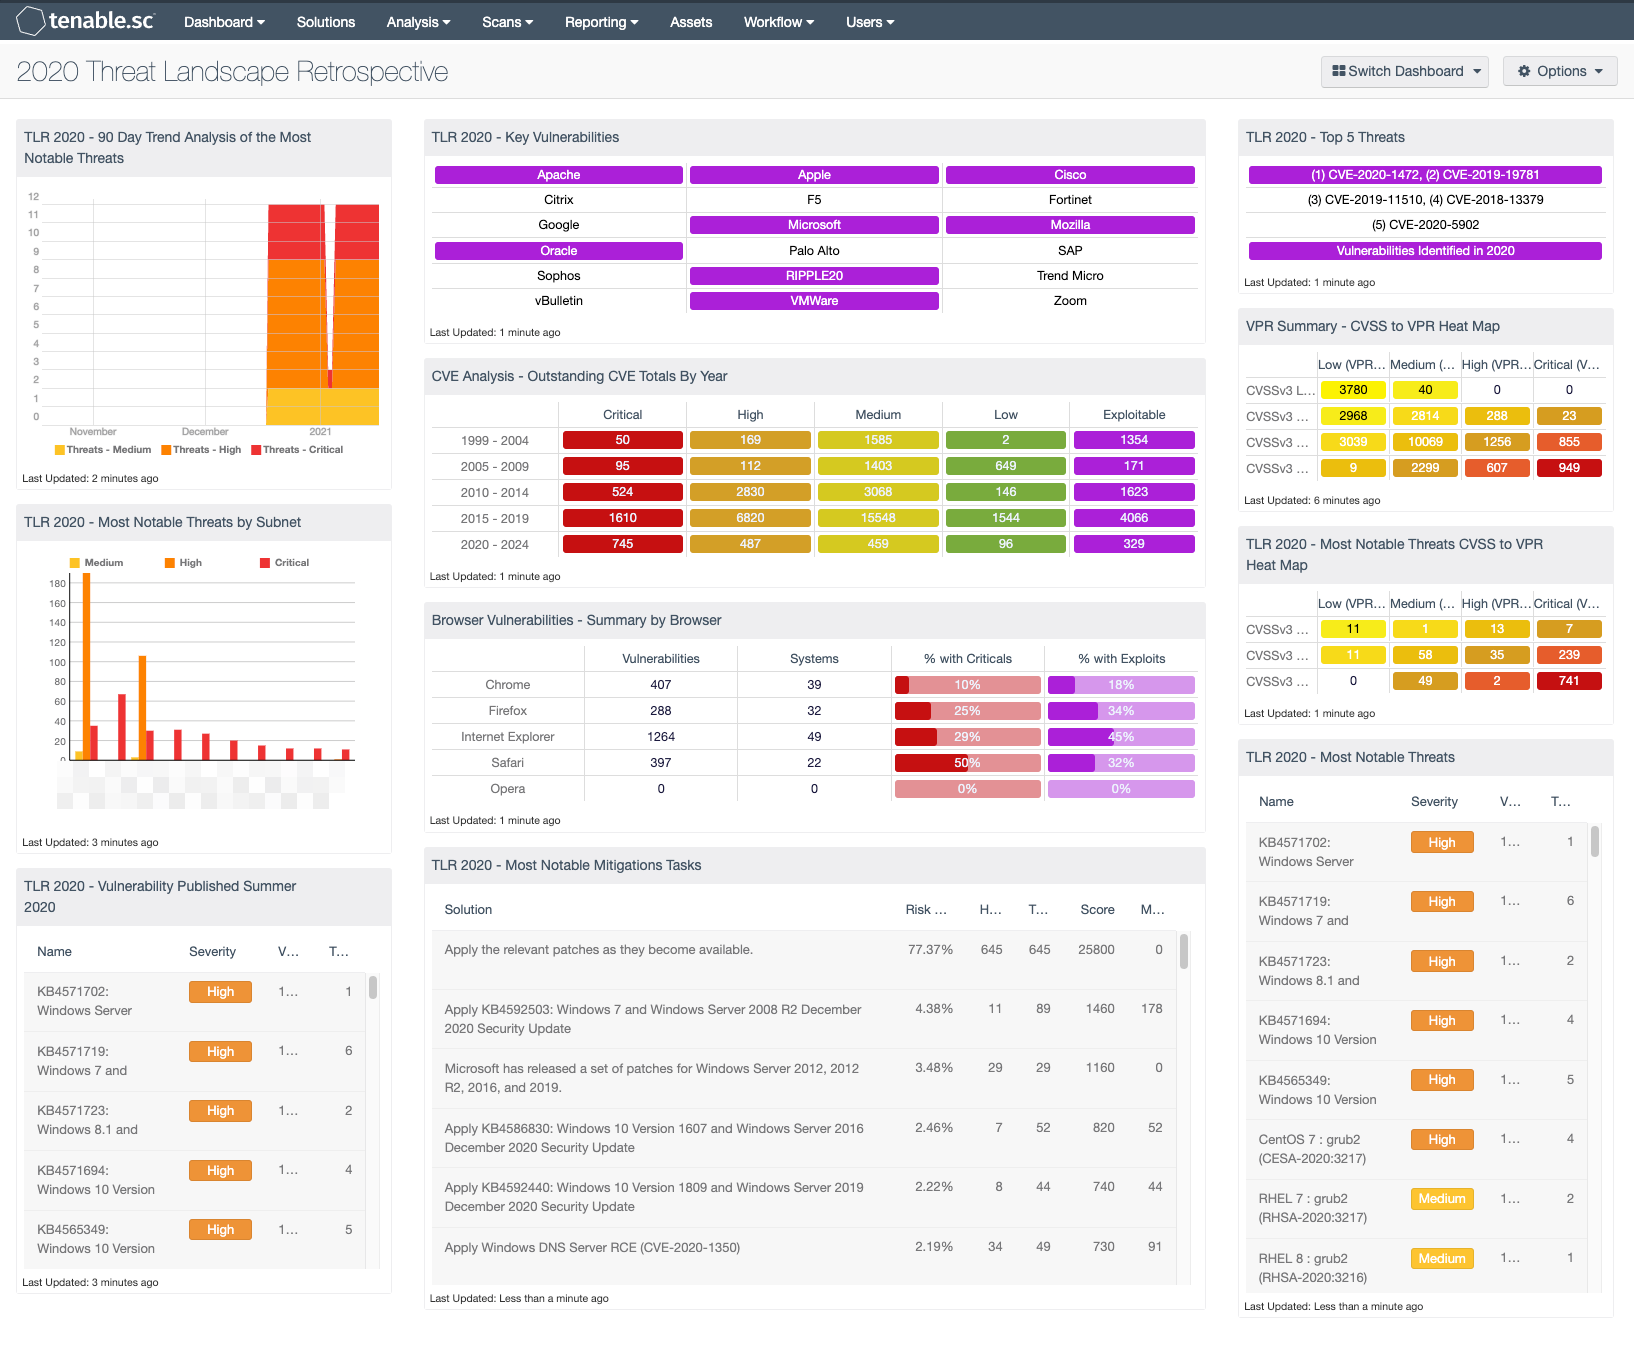Image resolution: width=1634 pixels, height=1359 pixels.
Task: Click the VMWare vulnerability cell
Action: 814,301
